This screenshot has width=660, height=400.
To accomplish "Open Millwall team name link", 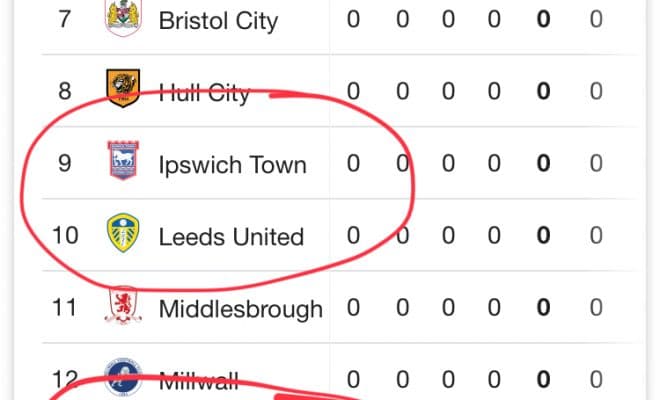I will pyautogui.click(x=199, y=381).
